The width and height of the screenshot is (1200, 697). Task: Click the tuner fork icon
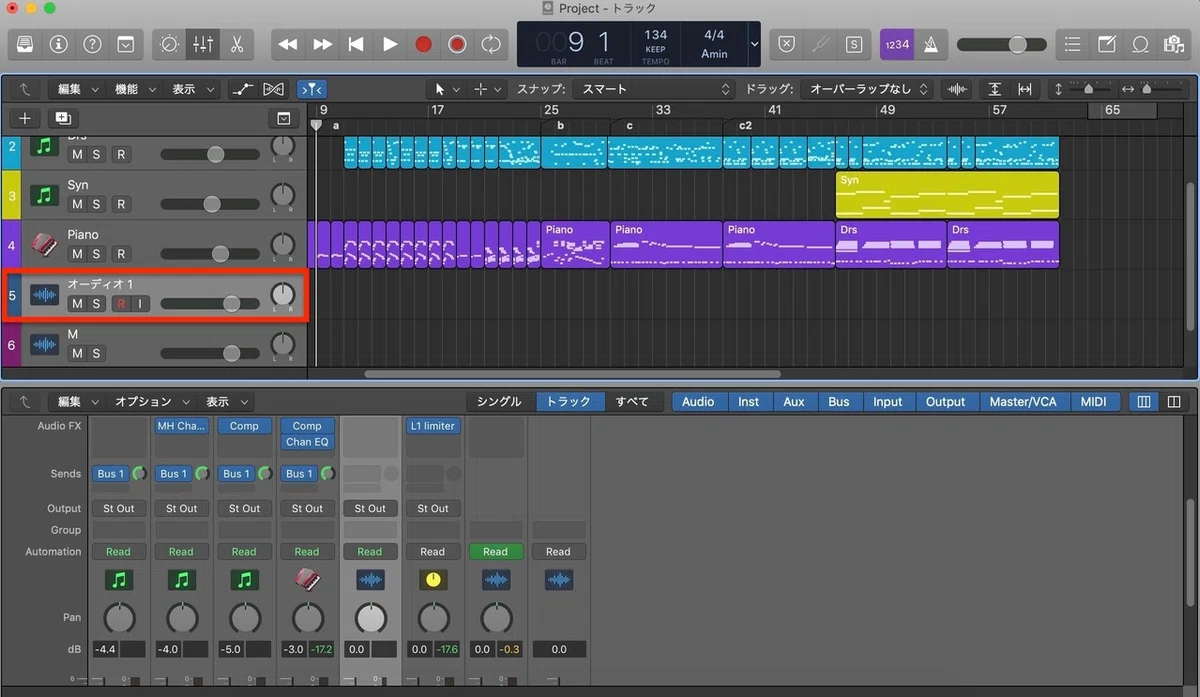coord(820,44)
